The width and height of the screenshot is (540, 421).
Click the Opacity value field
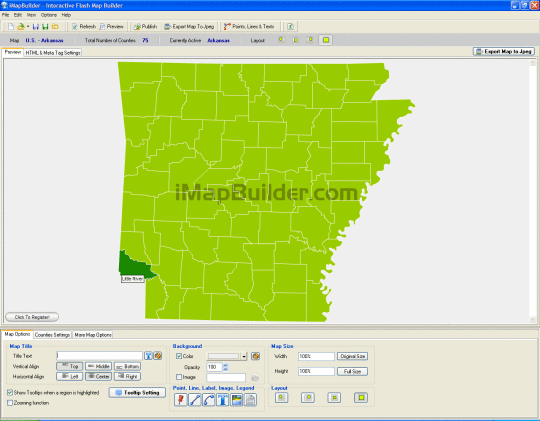coord(214,367)
